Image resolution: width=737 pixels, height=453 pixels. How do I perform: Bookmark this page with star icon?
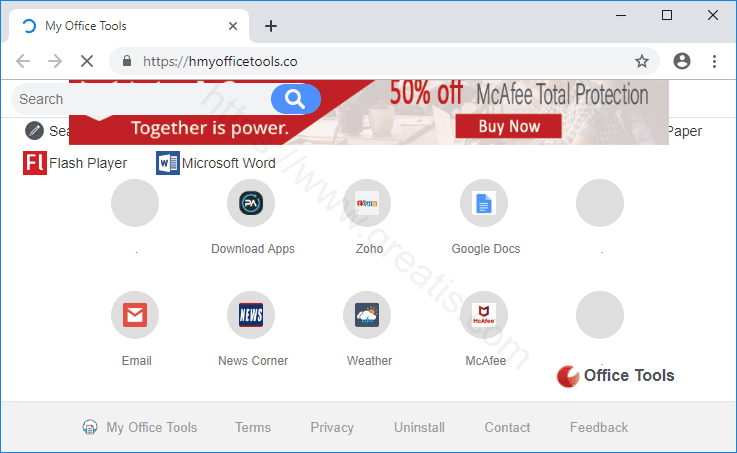click(642, 61)
